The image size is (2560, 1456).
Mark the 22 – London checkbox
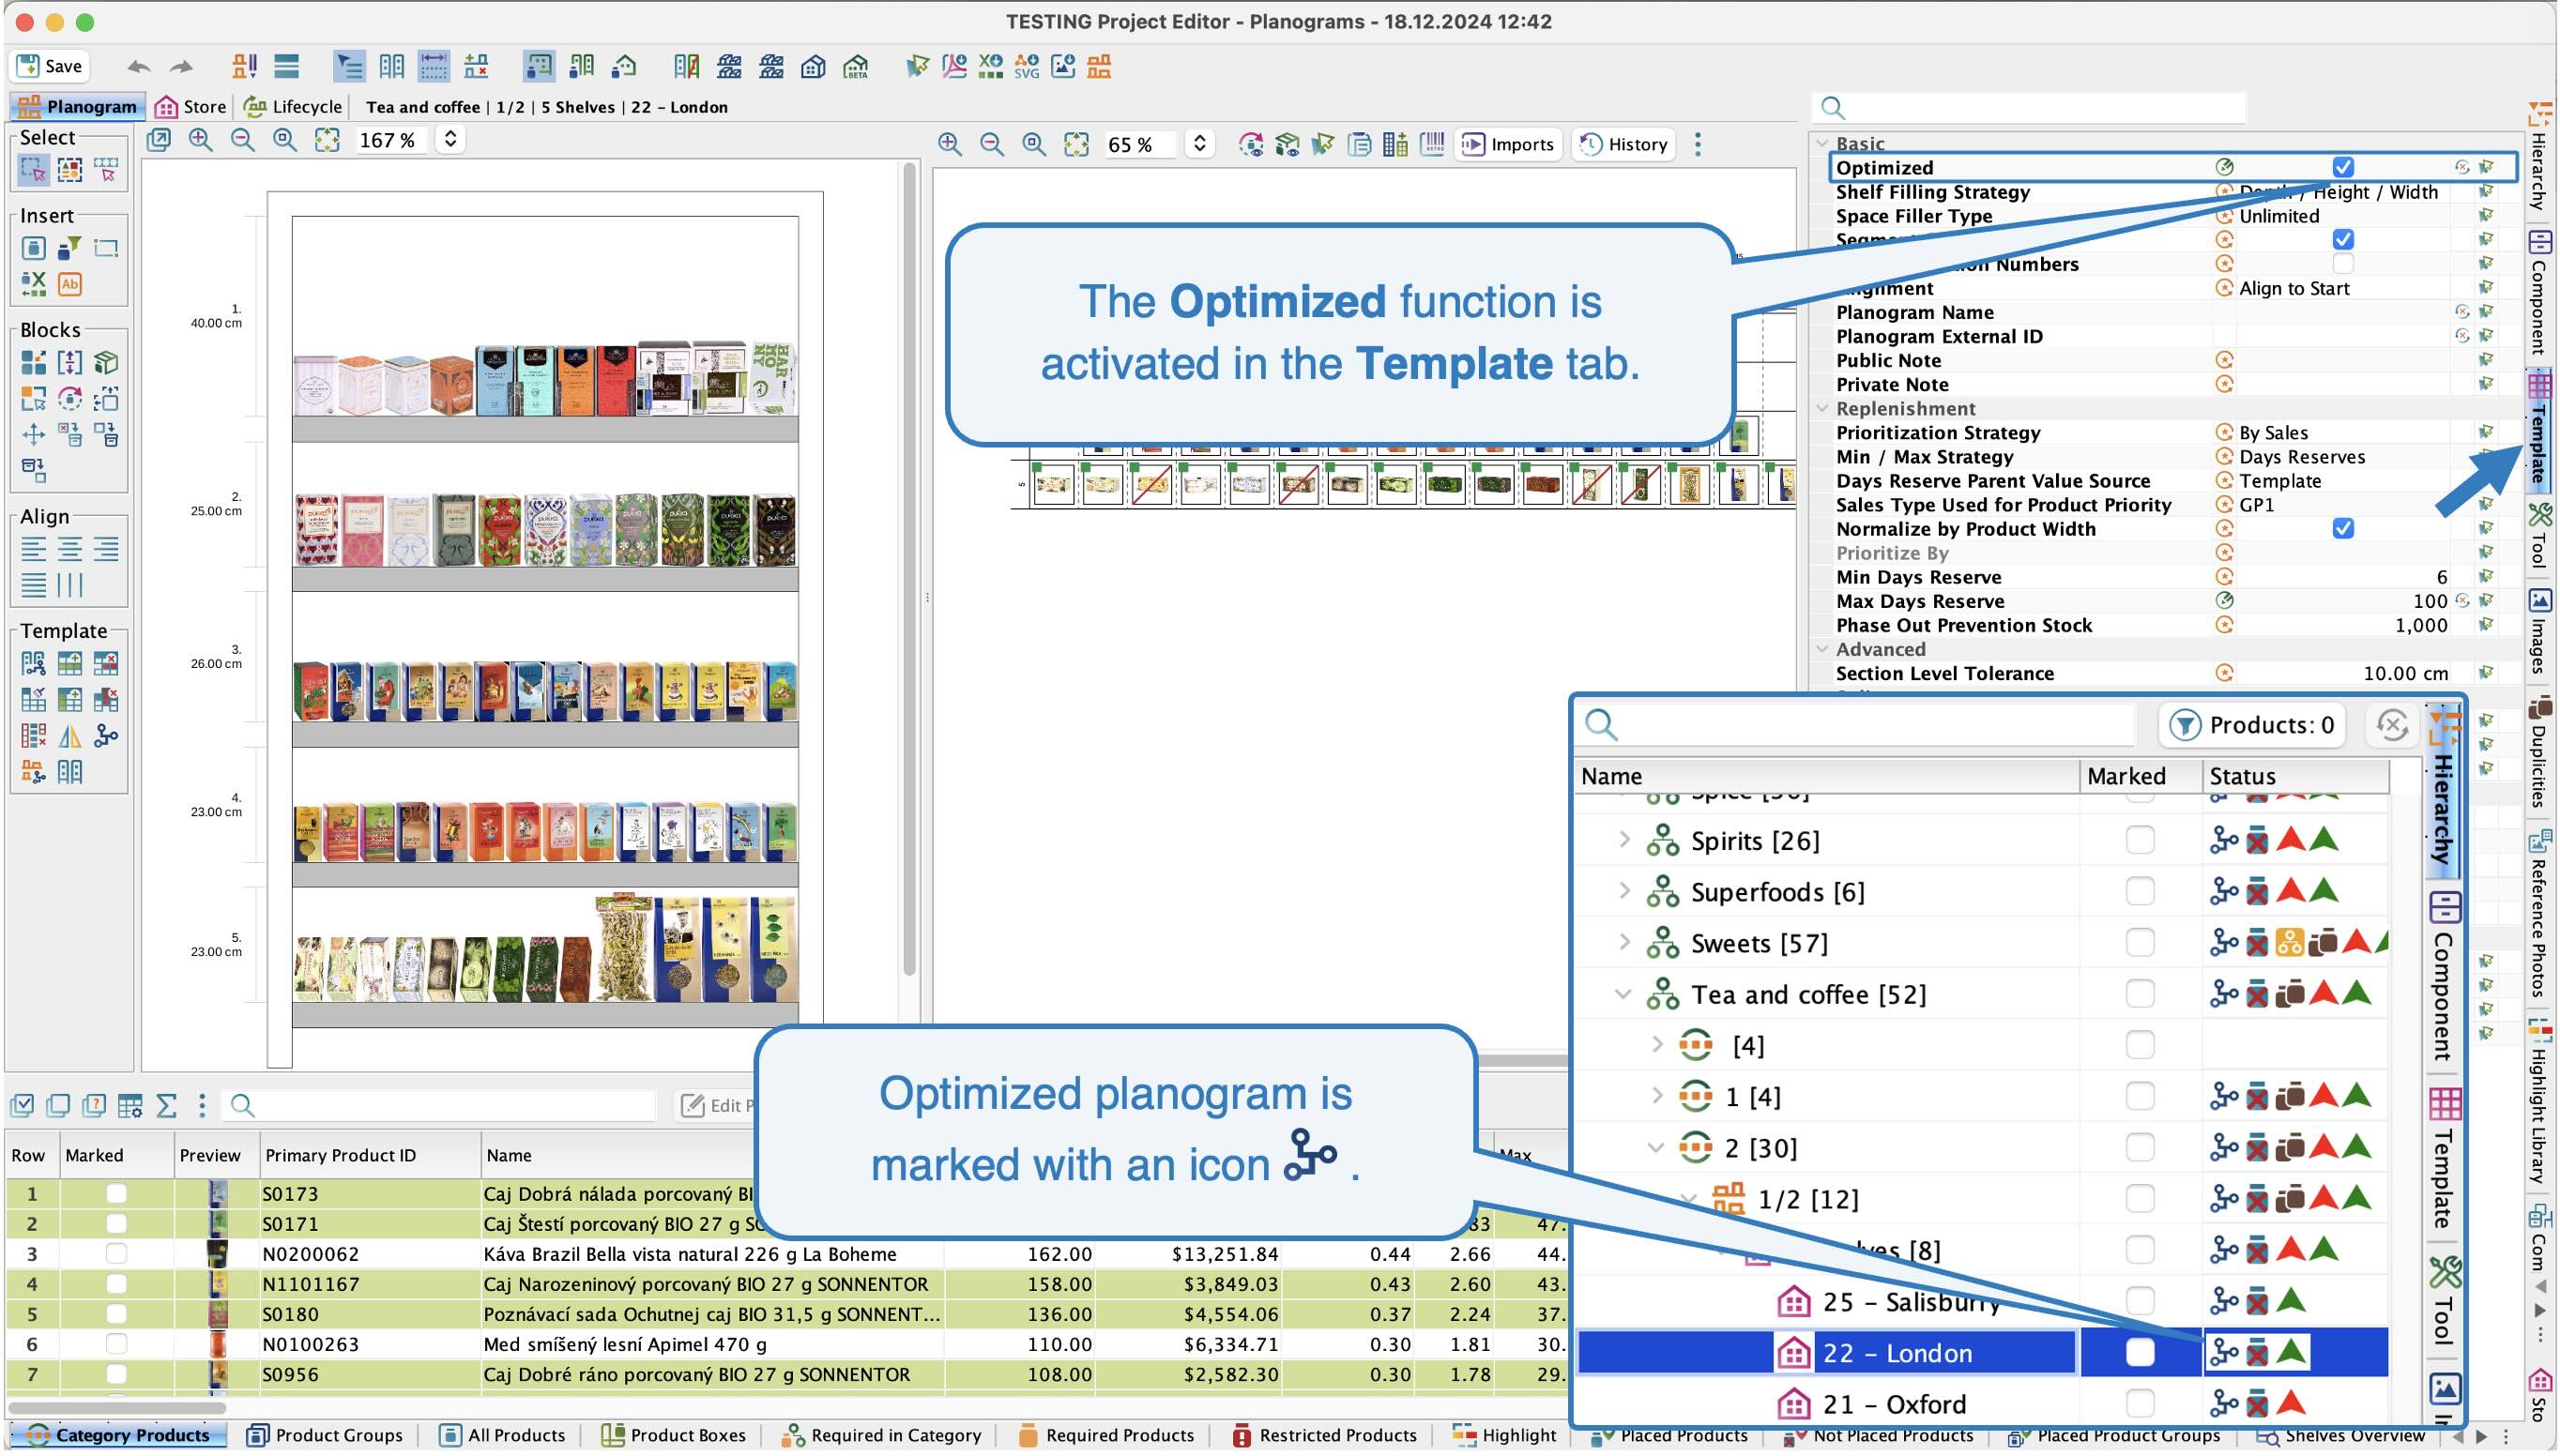[2140, 1352]
